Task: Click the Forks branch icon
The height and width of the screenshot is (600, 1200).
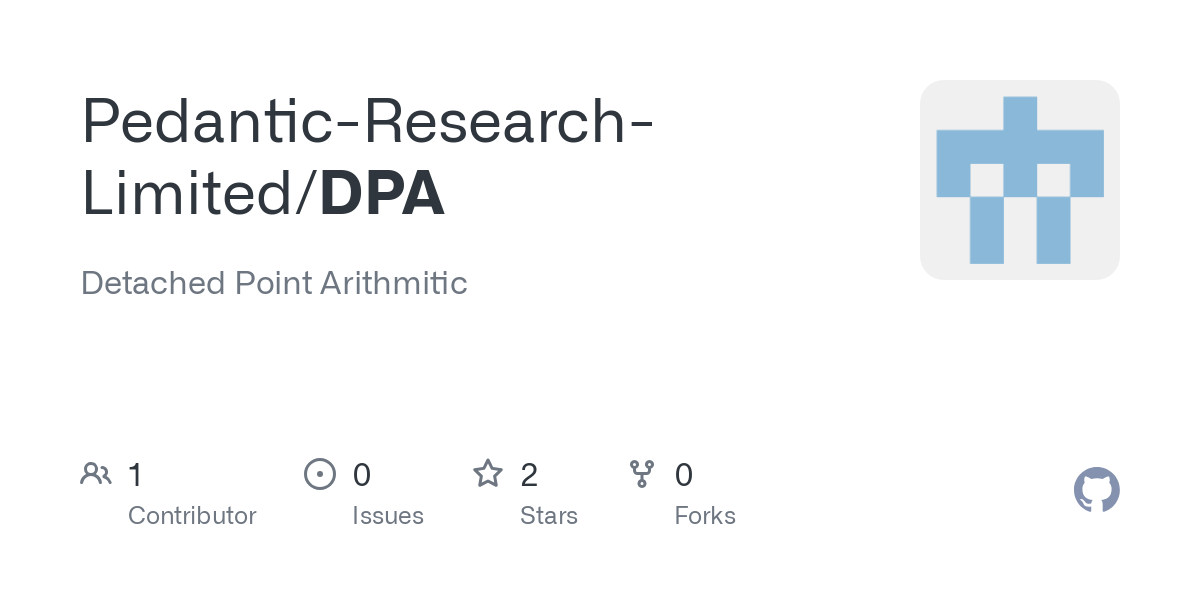Action: tap(642, 473)
